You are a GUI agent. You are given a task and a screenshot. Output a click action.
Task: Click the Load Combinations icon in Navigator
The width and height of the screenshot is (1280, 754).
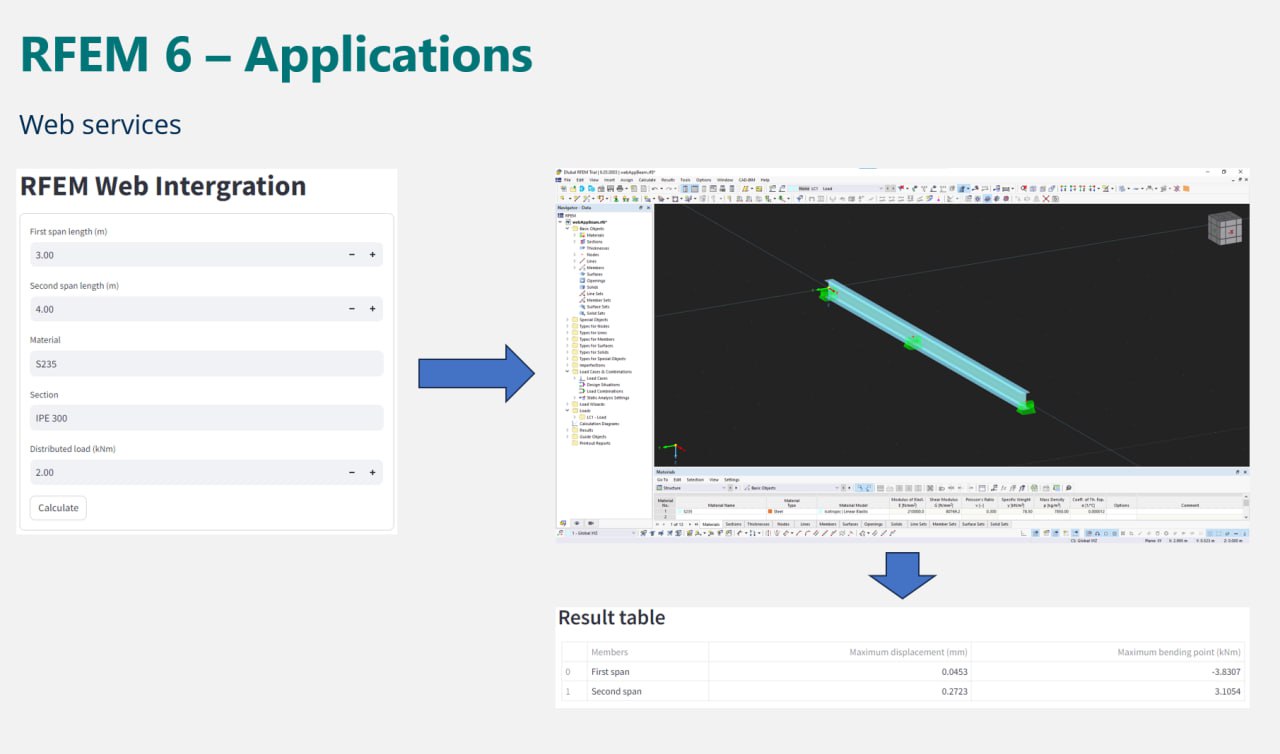click(581, 391)
